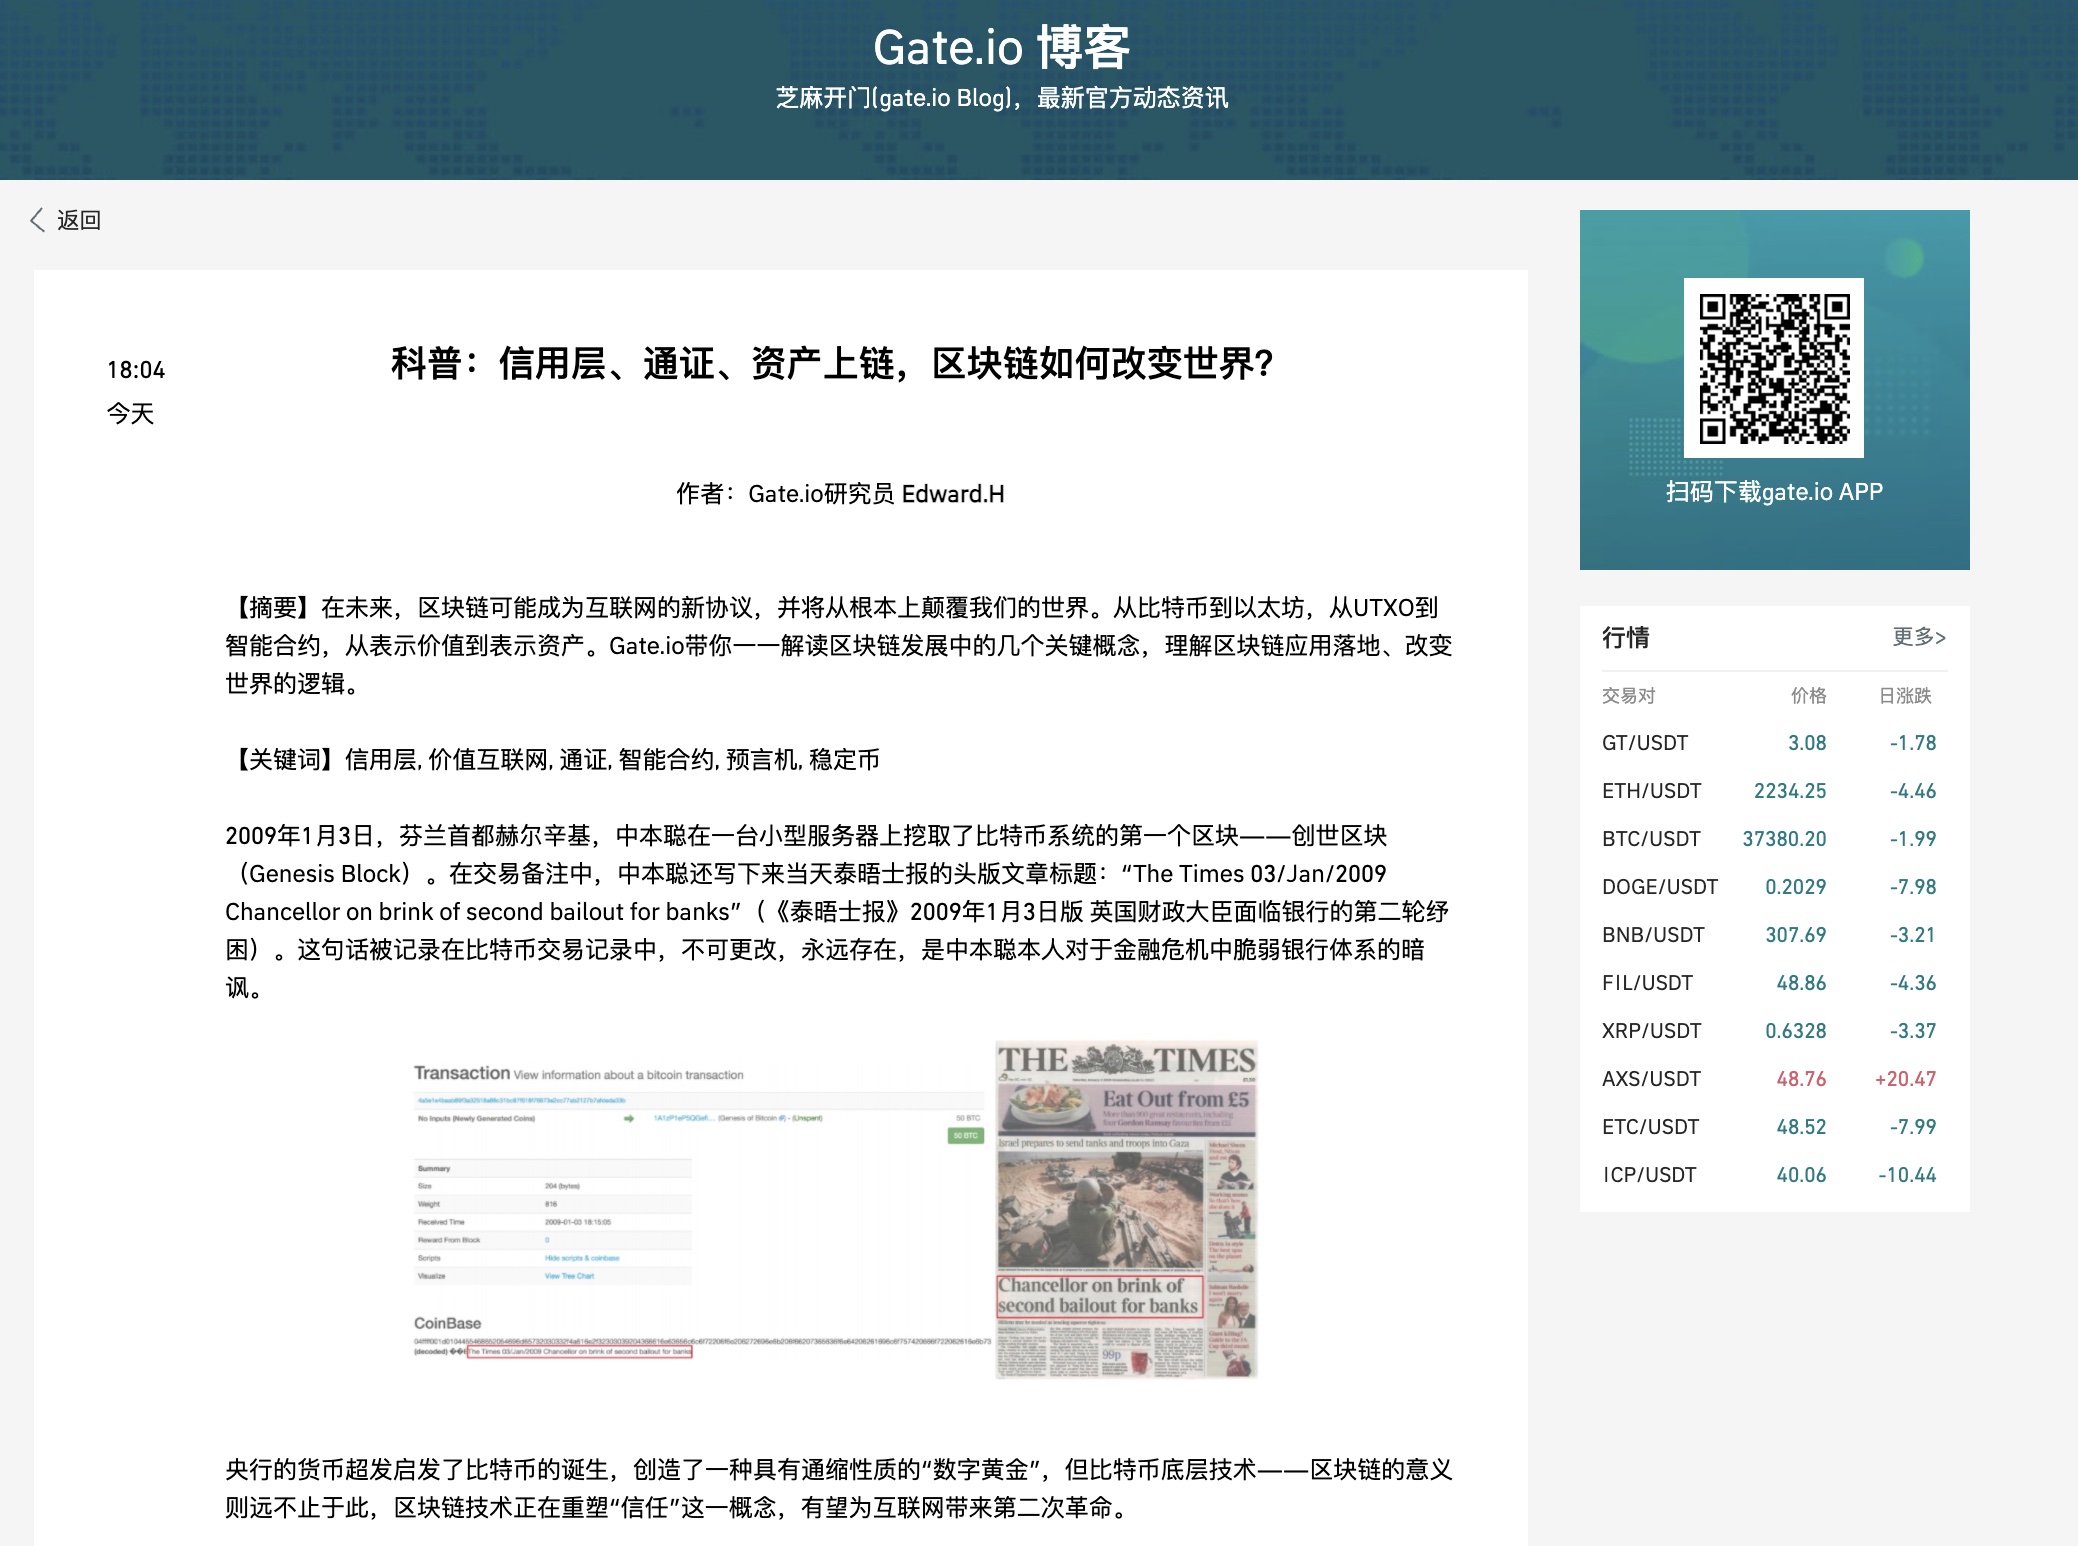Viewport: 2078px width, 1546px height.
Task: Click the 价格 column header
Action: 1808,696
